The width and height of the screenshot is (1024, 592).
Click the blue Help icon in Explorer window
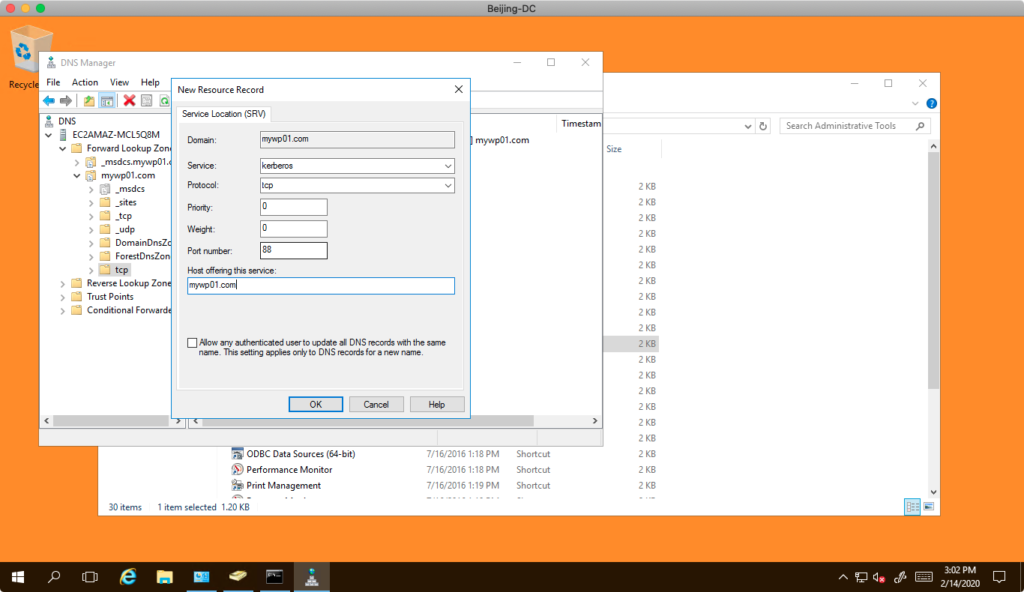tap(931, 104)
